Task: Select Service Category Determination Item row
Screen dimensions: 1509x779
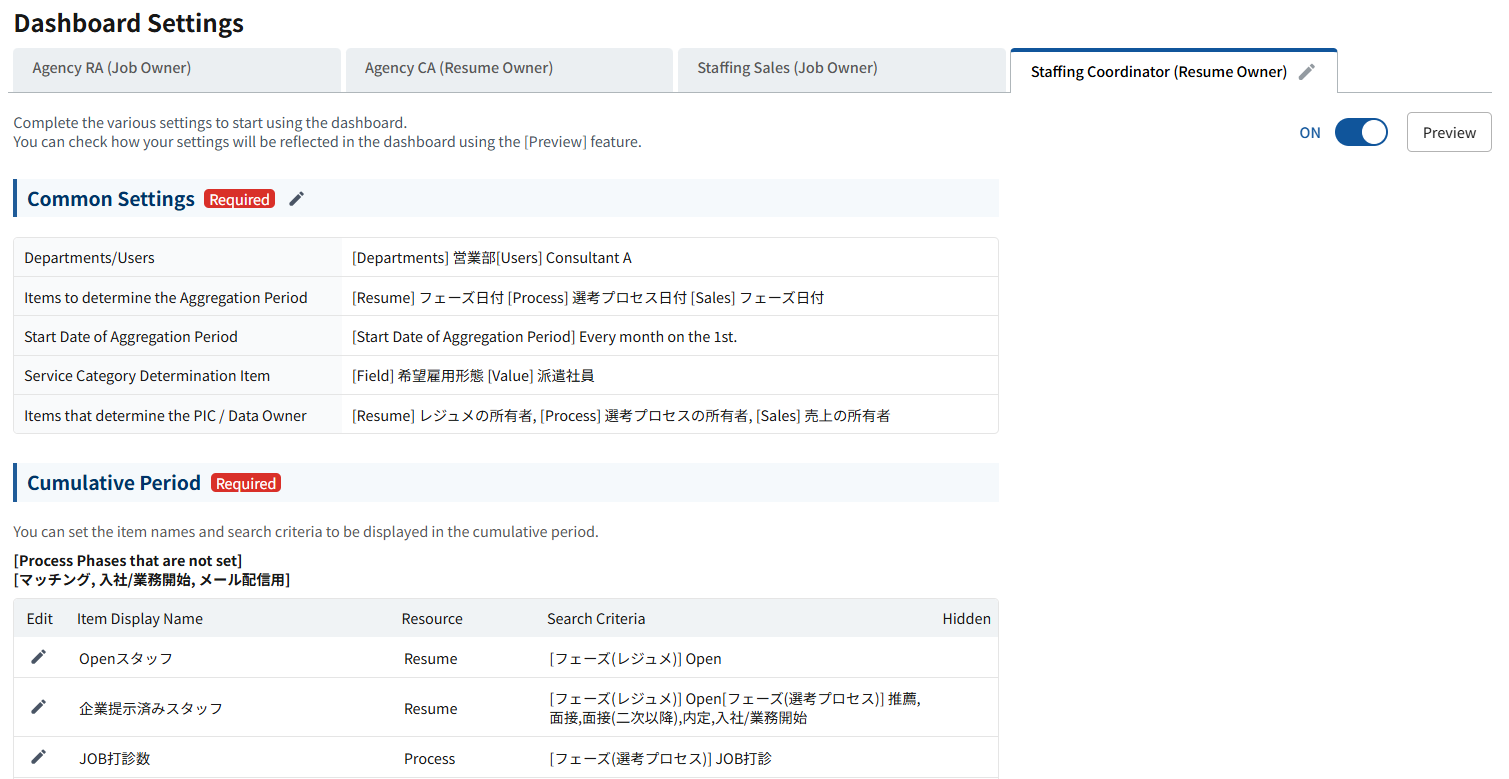Action: (x=505, y=376)
